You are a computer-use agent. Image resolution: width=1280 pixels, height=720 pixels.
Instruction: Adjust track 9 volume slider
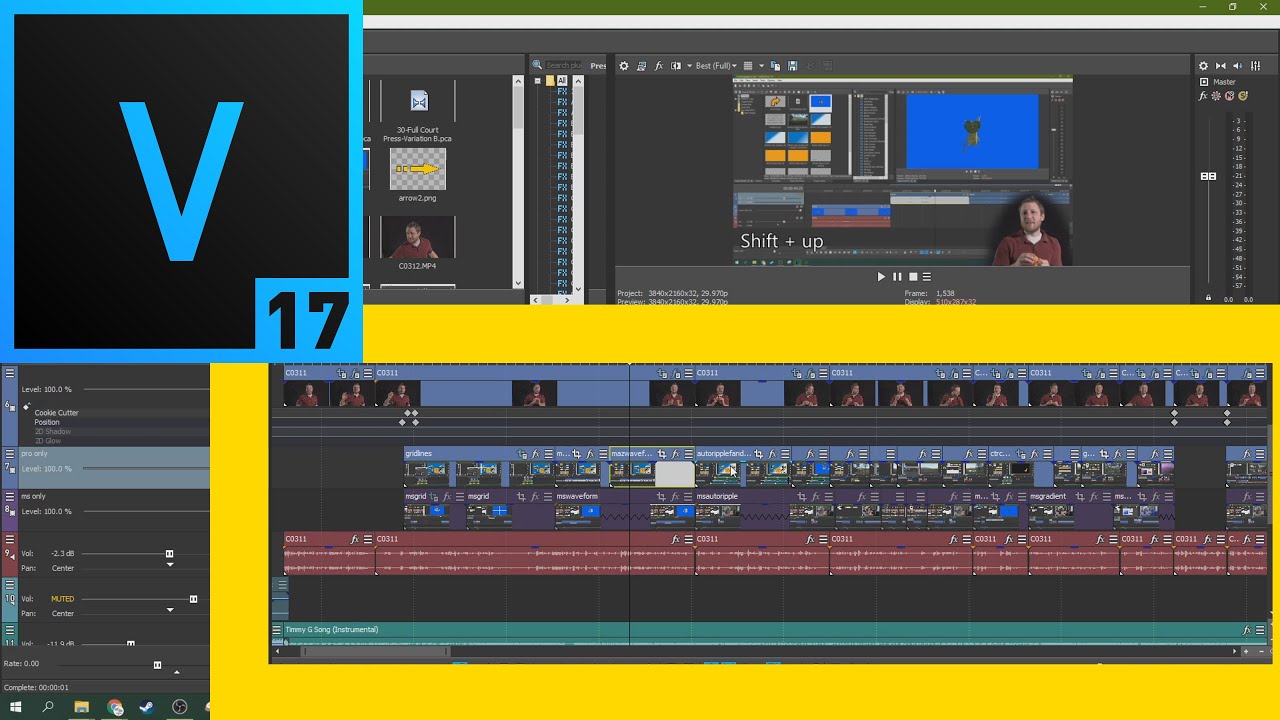pos(169,553)
